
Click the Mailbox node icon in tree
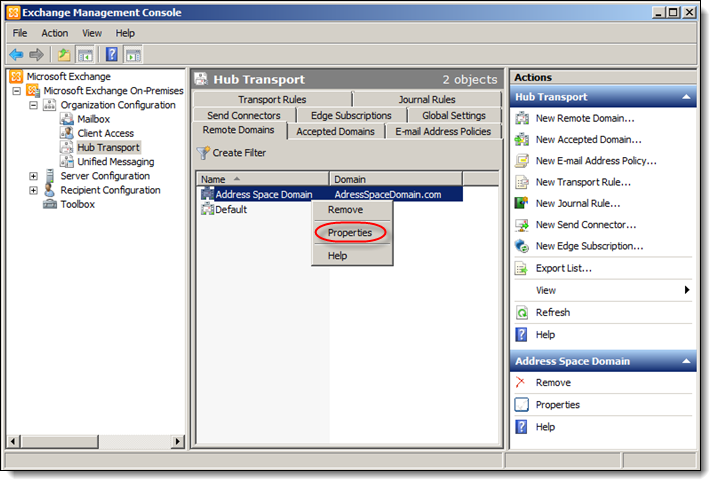(x=67, y=119)
